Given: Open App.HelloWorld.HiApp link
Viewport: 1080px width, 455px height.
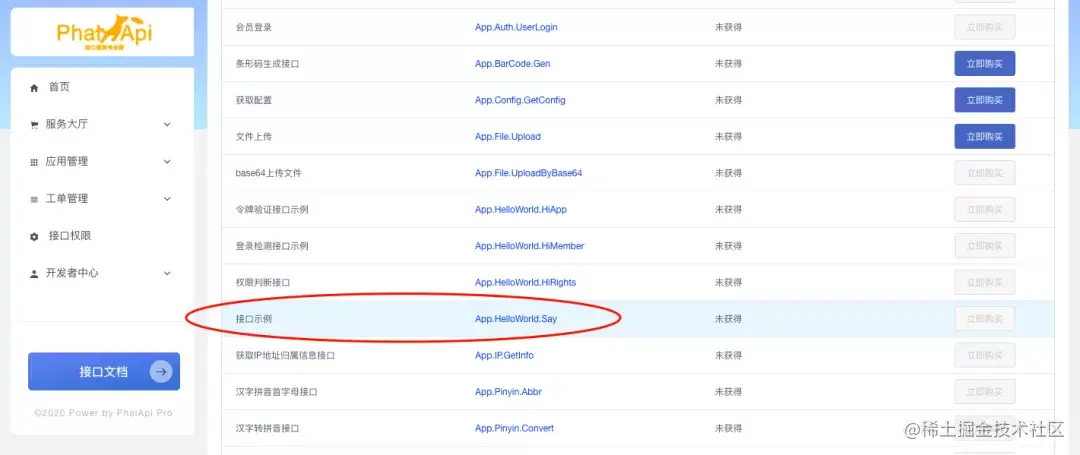Looking at the screenshot, I should click(x=521, y=210).
